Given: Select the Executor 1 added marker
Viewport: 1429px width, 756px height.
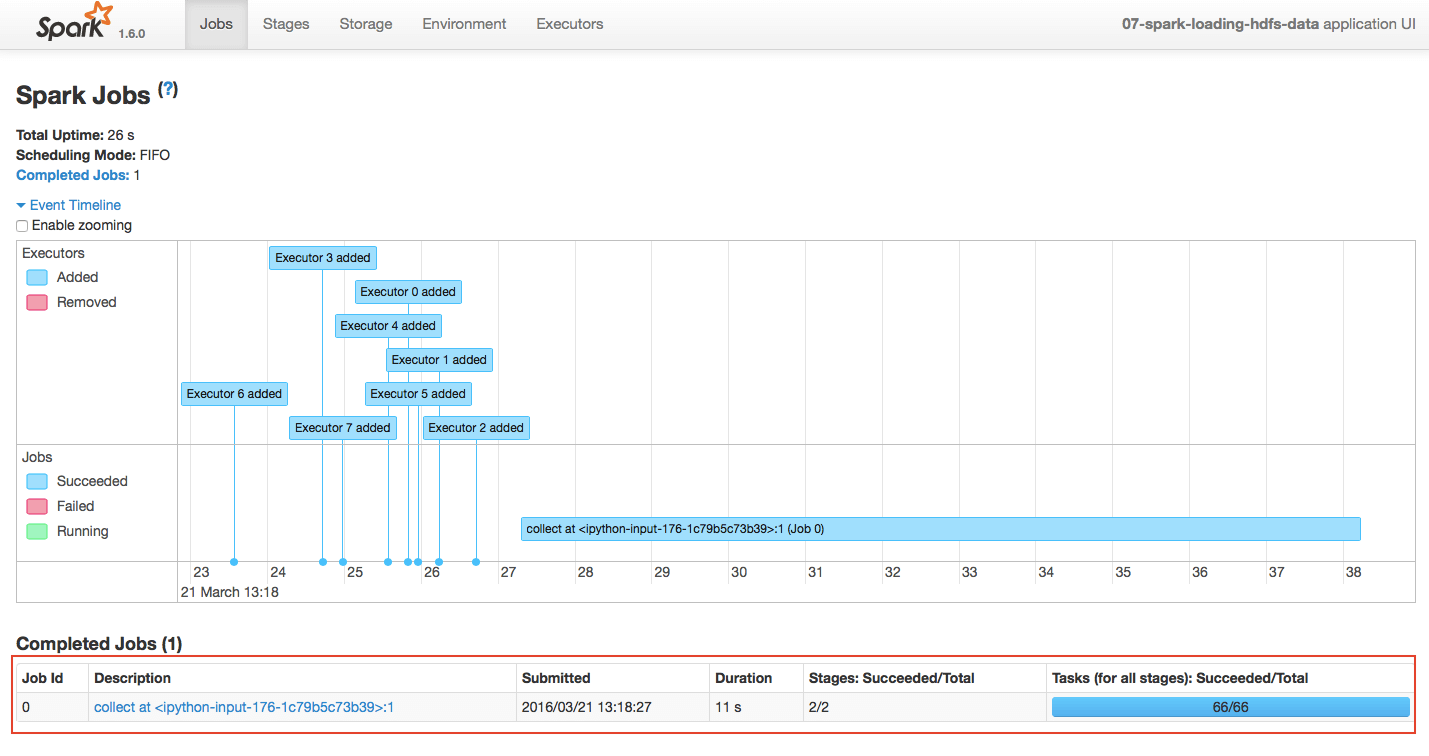Looking at the screenshot, I should (439, 360).
